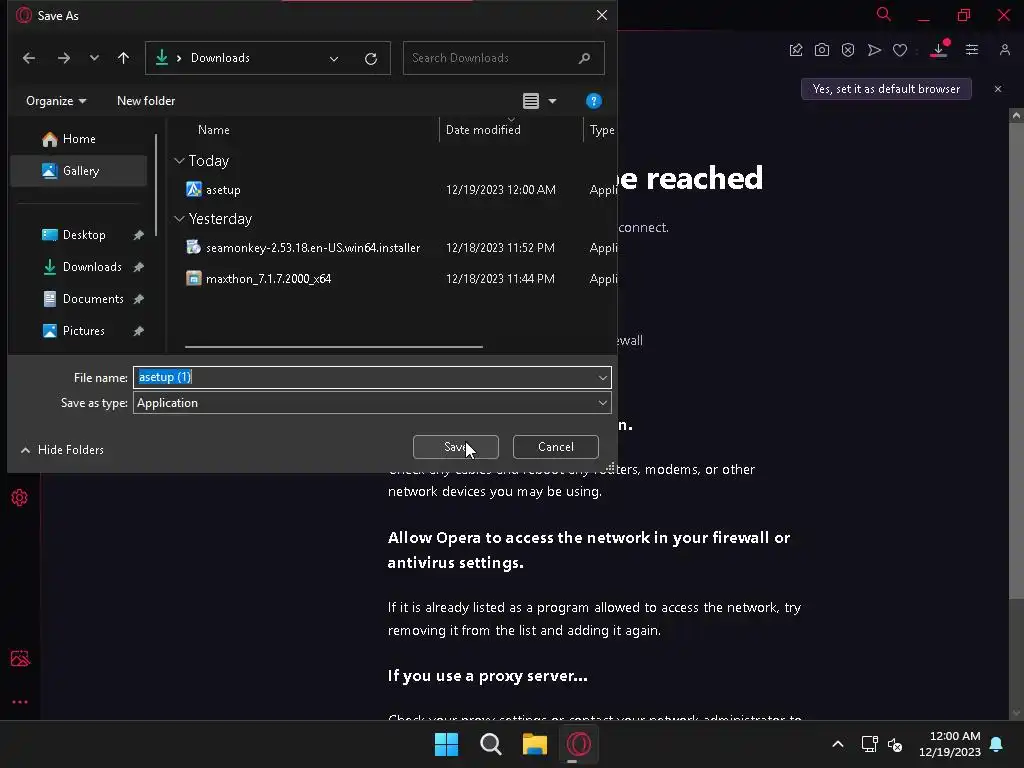Image resolution: width=1024 pixels, height=768 pixels.
Task: Show hidden system tray icons
Action: [838, 744]
